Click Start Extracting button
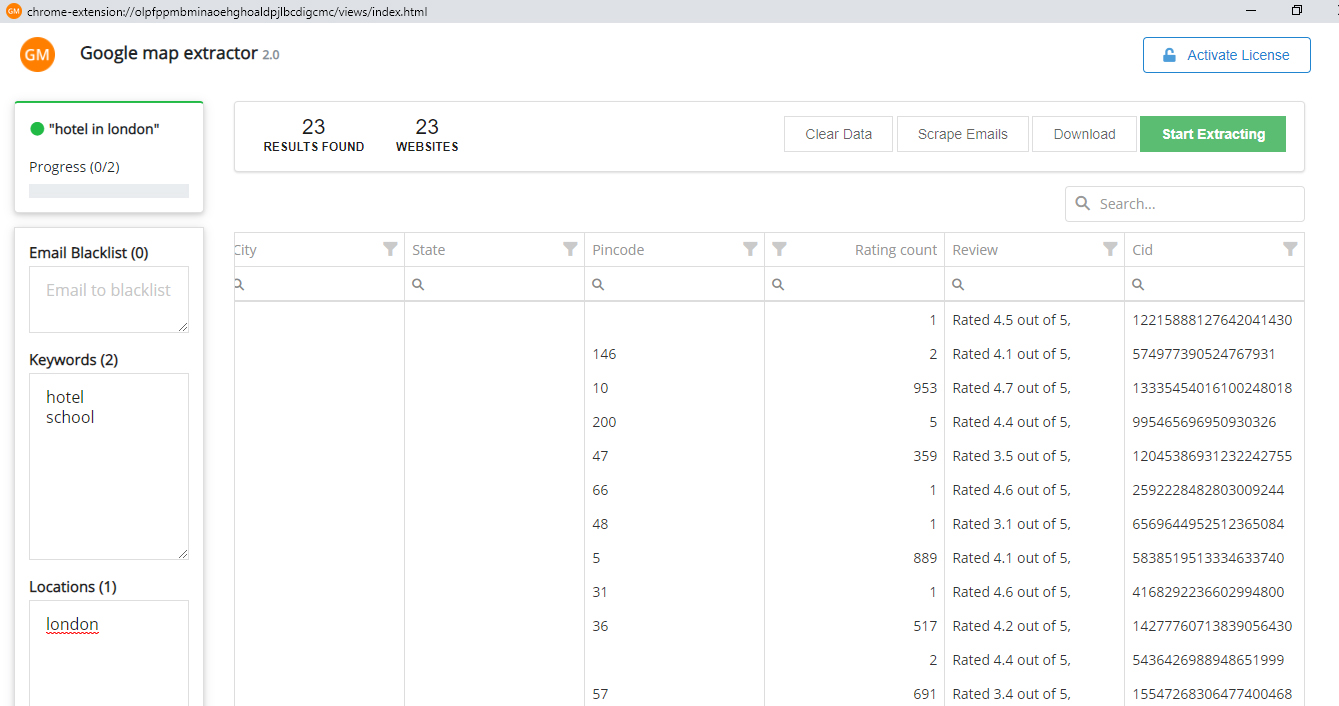This screenshot has height=706, width=1339. [1213, 134]
